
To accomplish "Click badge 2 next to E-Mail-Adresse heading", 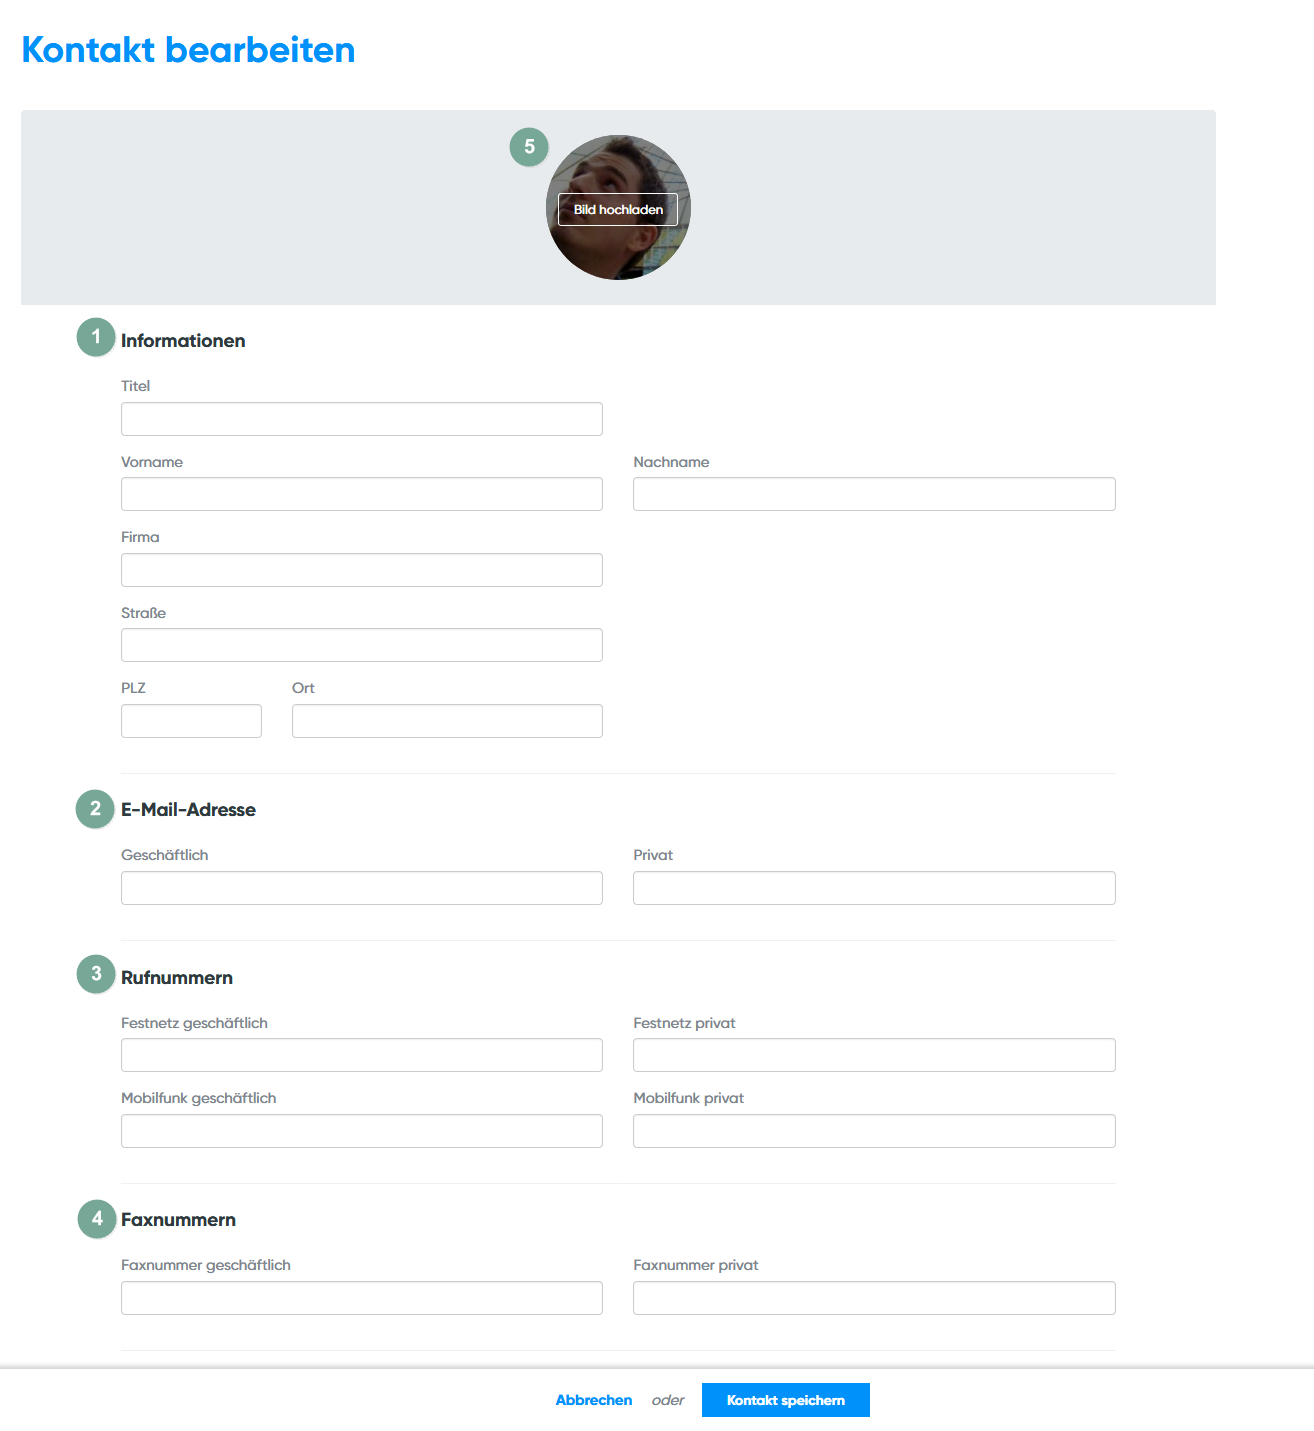I will [95, 809].
